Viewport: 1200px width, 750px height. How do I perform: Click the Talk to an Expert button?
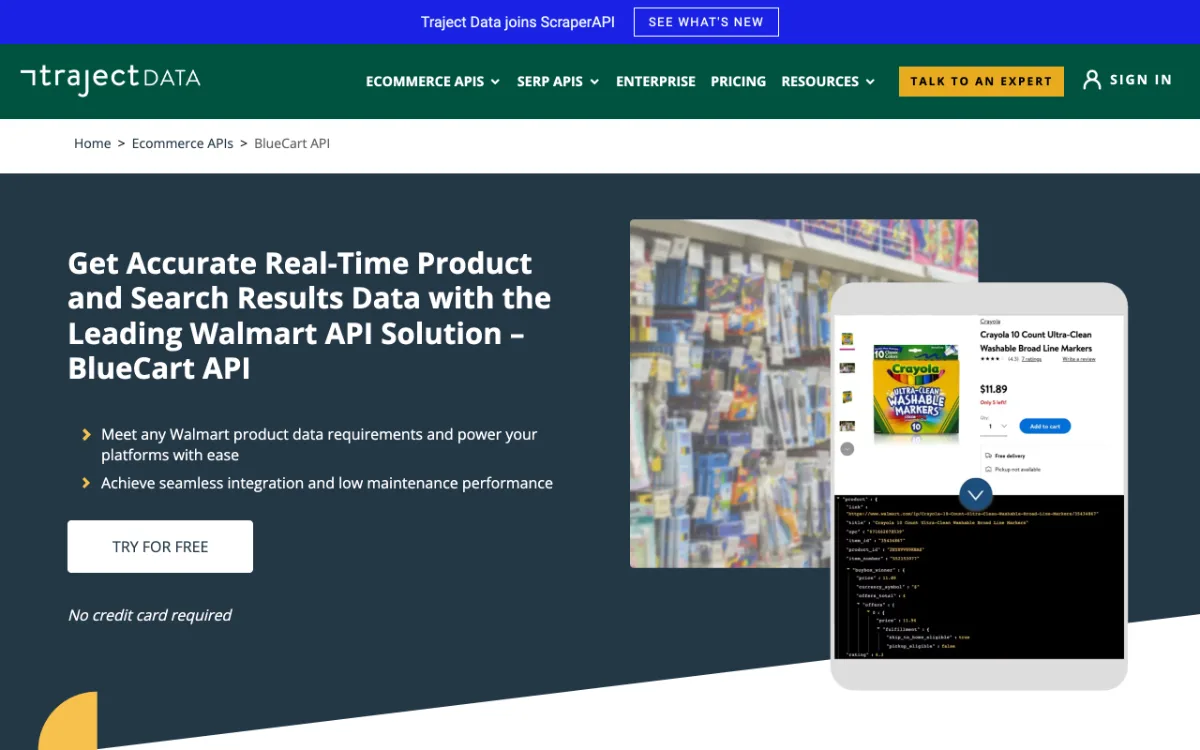pyautogui.click(x=981, y=81)
